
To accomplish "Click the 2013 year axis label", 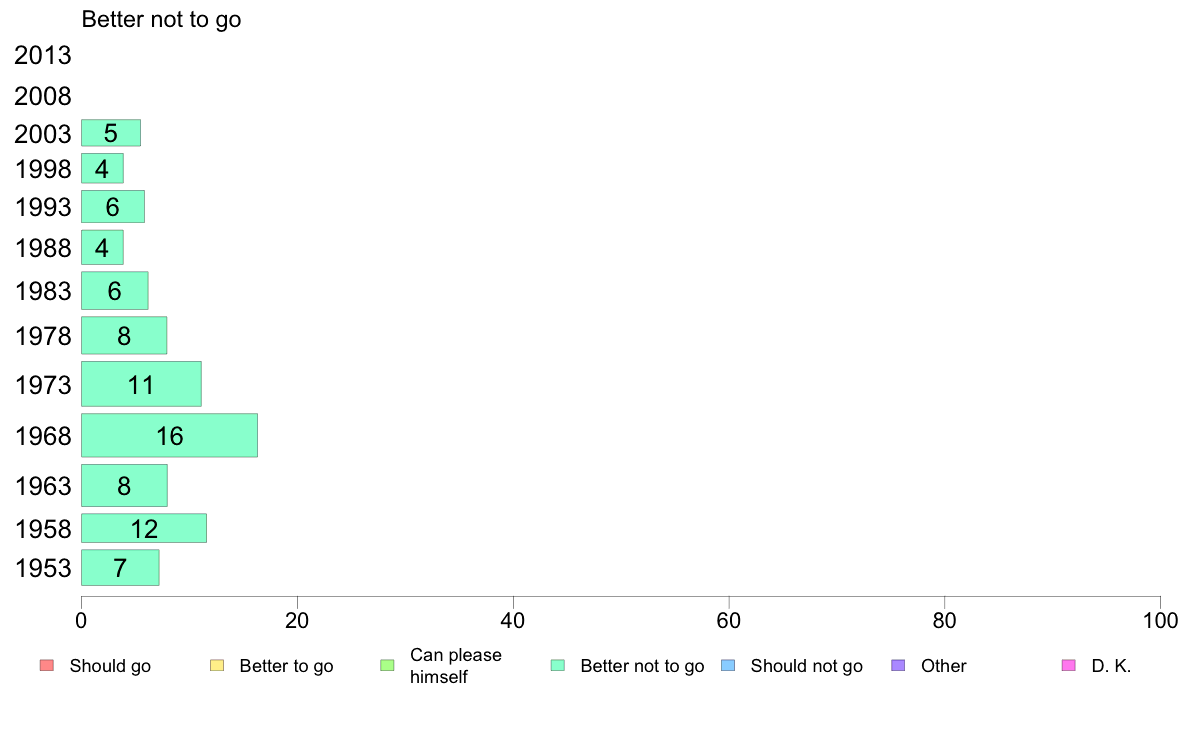I will [43, 56].
